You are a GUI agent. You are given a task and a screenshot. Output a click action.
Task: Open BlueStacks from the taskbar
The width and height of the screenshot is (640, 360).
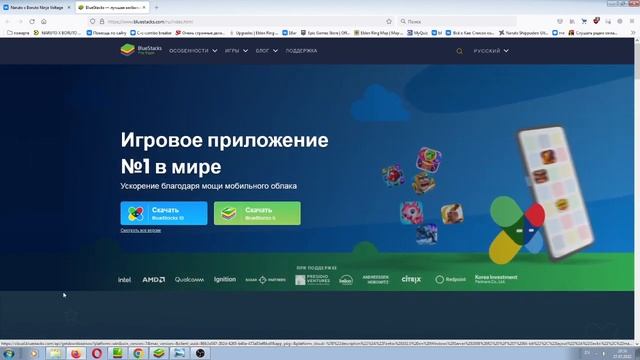point(159,353)
